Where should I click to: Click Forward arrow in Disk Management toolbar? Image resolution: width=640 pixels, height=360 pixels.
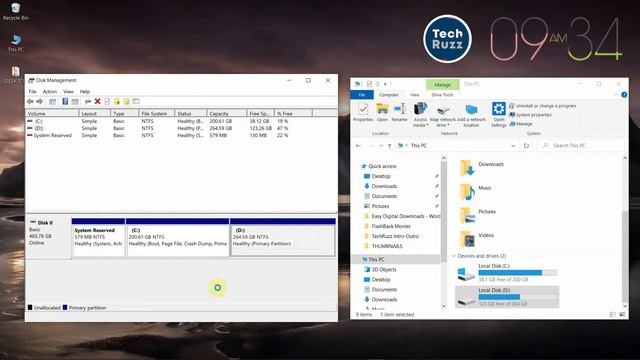(x=40, y=101)
